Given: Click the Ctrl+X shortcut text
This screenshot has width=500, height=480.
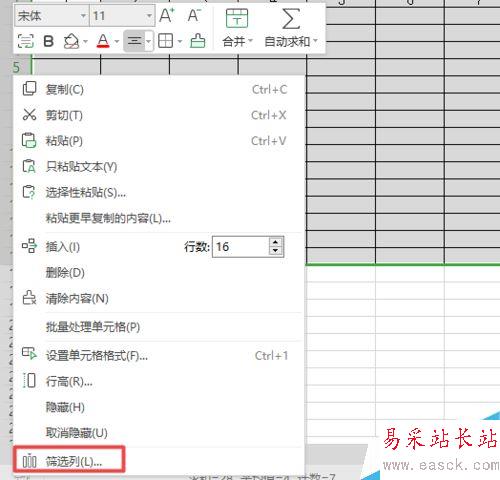Looking at the screenshot, I should click(269, 115).
